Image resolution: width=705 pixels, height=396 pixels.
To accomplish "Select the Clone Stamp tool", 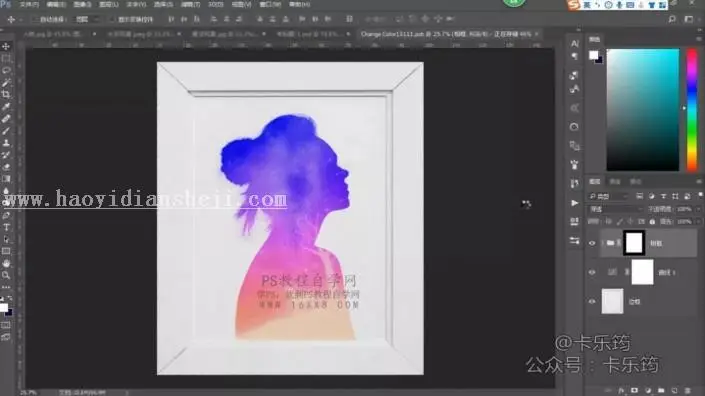I will tap(6, 143).
